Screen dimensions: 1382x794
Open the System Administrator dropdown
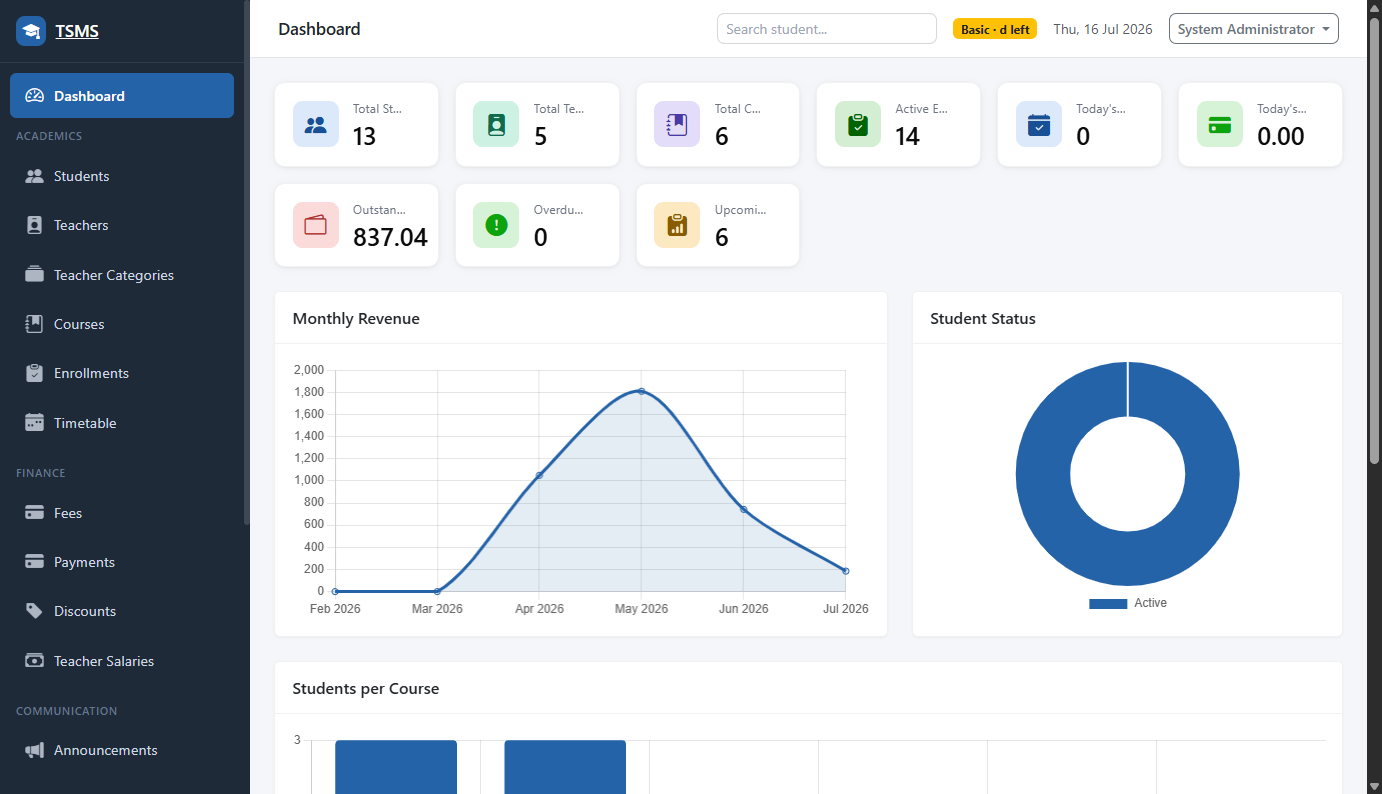(x=1253, y=29)
